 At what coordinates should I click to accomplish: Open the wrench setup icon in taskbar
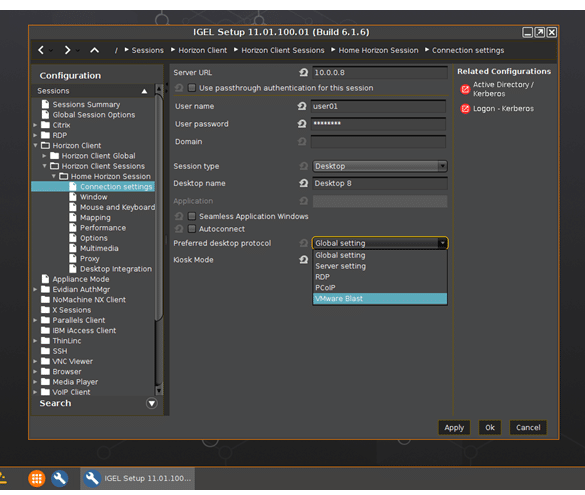(60, 478)
